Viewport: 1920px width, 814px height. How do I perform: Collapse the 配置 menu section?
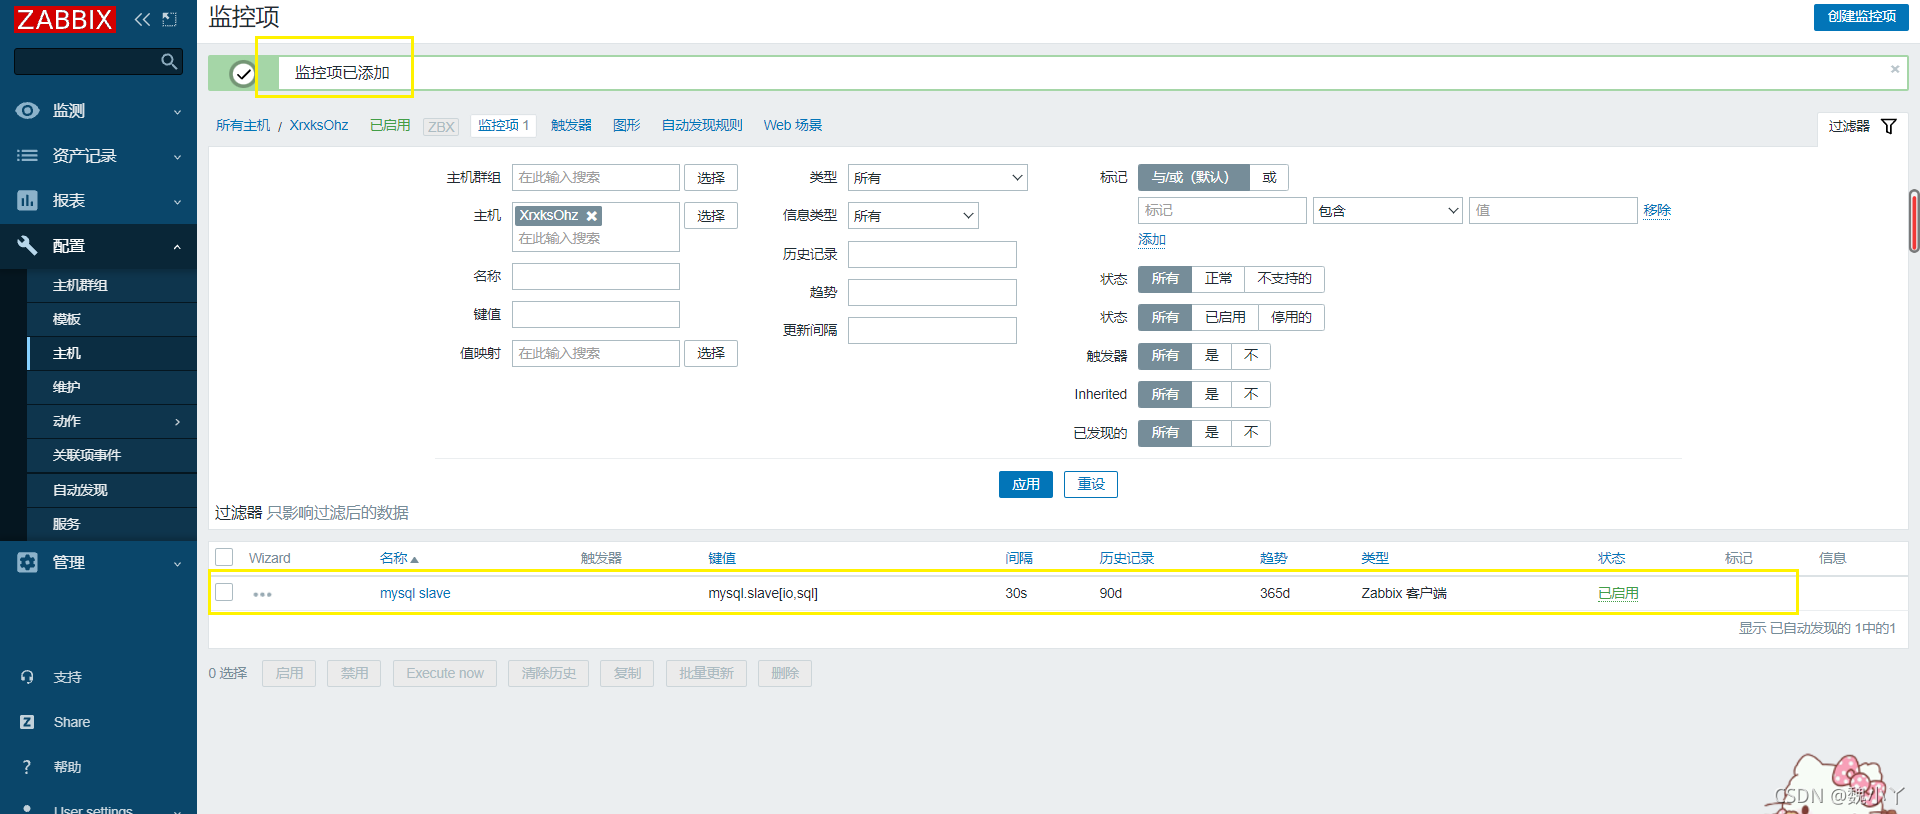pos(177,246)
